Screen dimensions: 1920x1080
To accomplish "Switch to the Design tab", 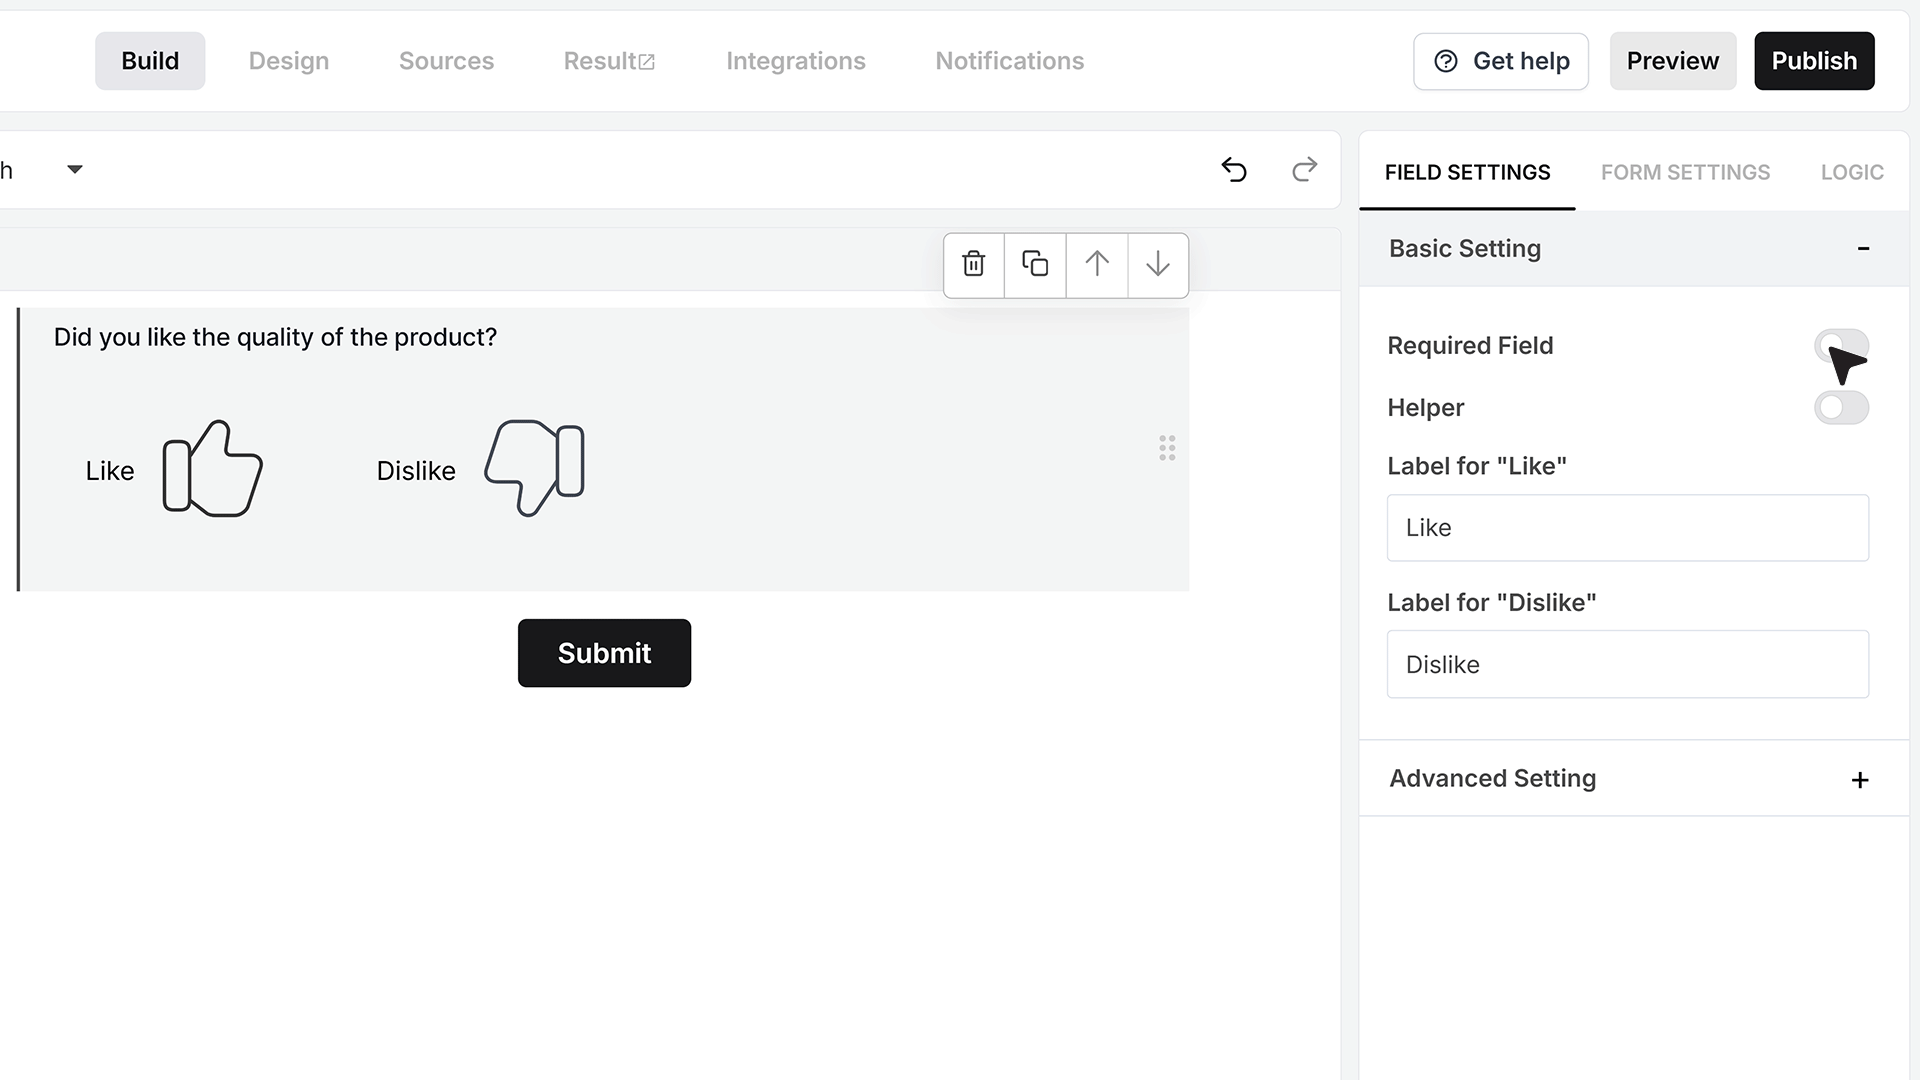I will [x=289, y=61].
